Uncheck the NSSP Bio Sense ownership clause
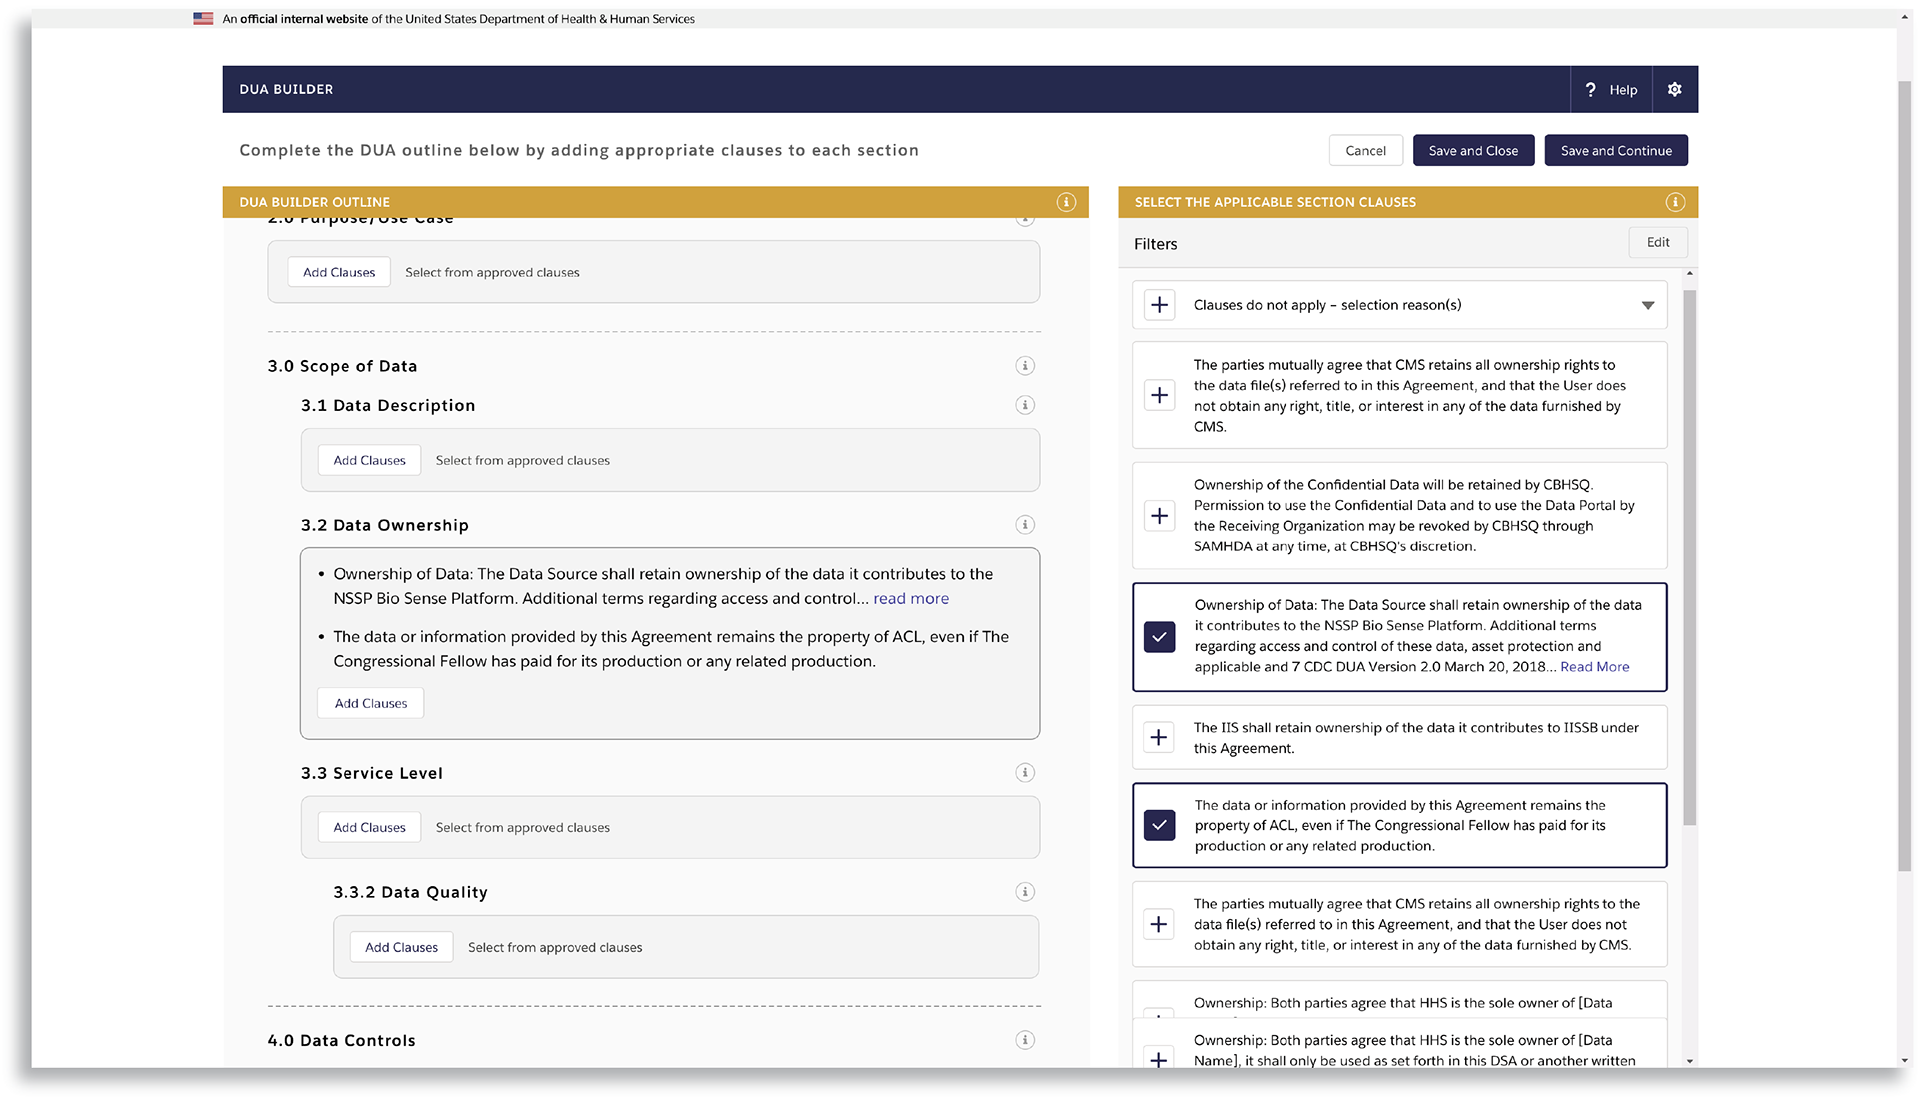This screenshot has height=1097, width=1920. tap(1159, 637)
